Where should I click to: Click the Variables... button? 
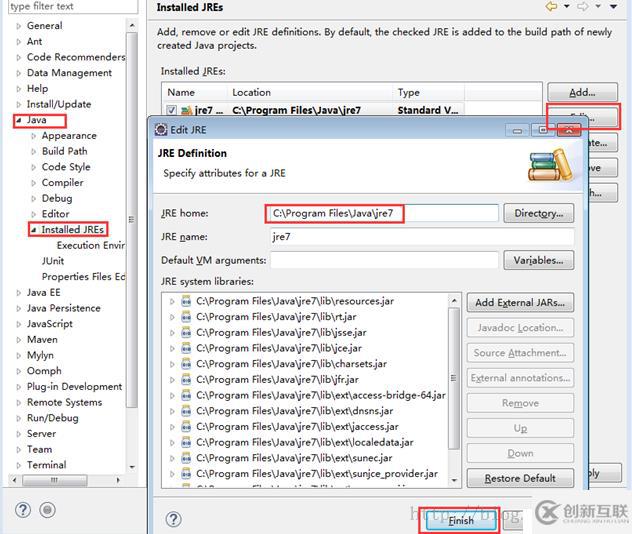(538, 260)
